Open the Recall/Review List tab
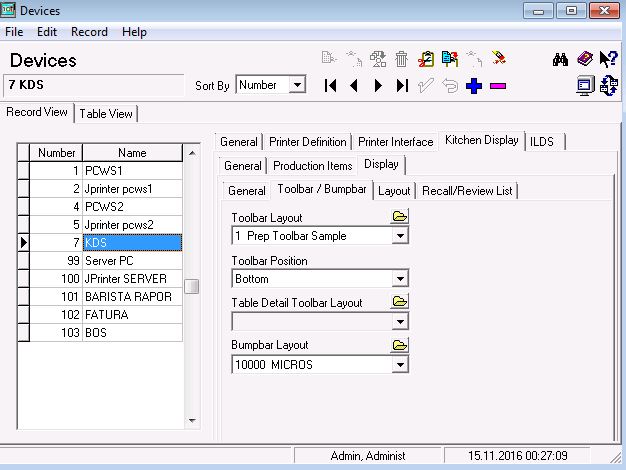This screenshot has height=470, width=626. 467,191
